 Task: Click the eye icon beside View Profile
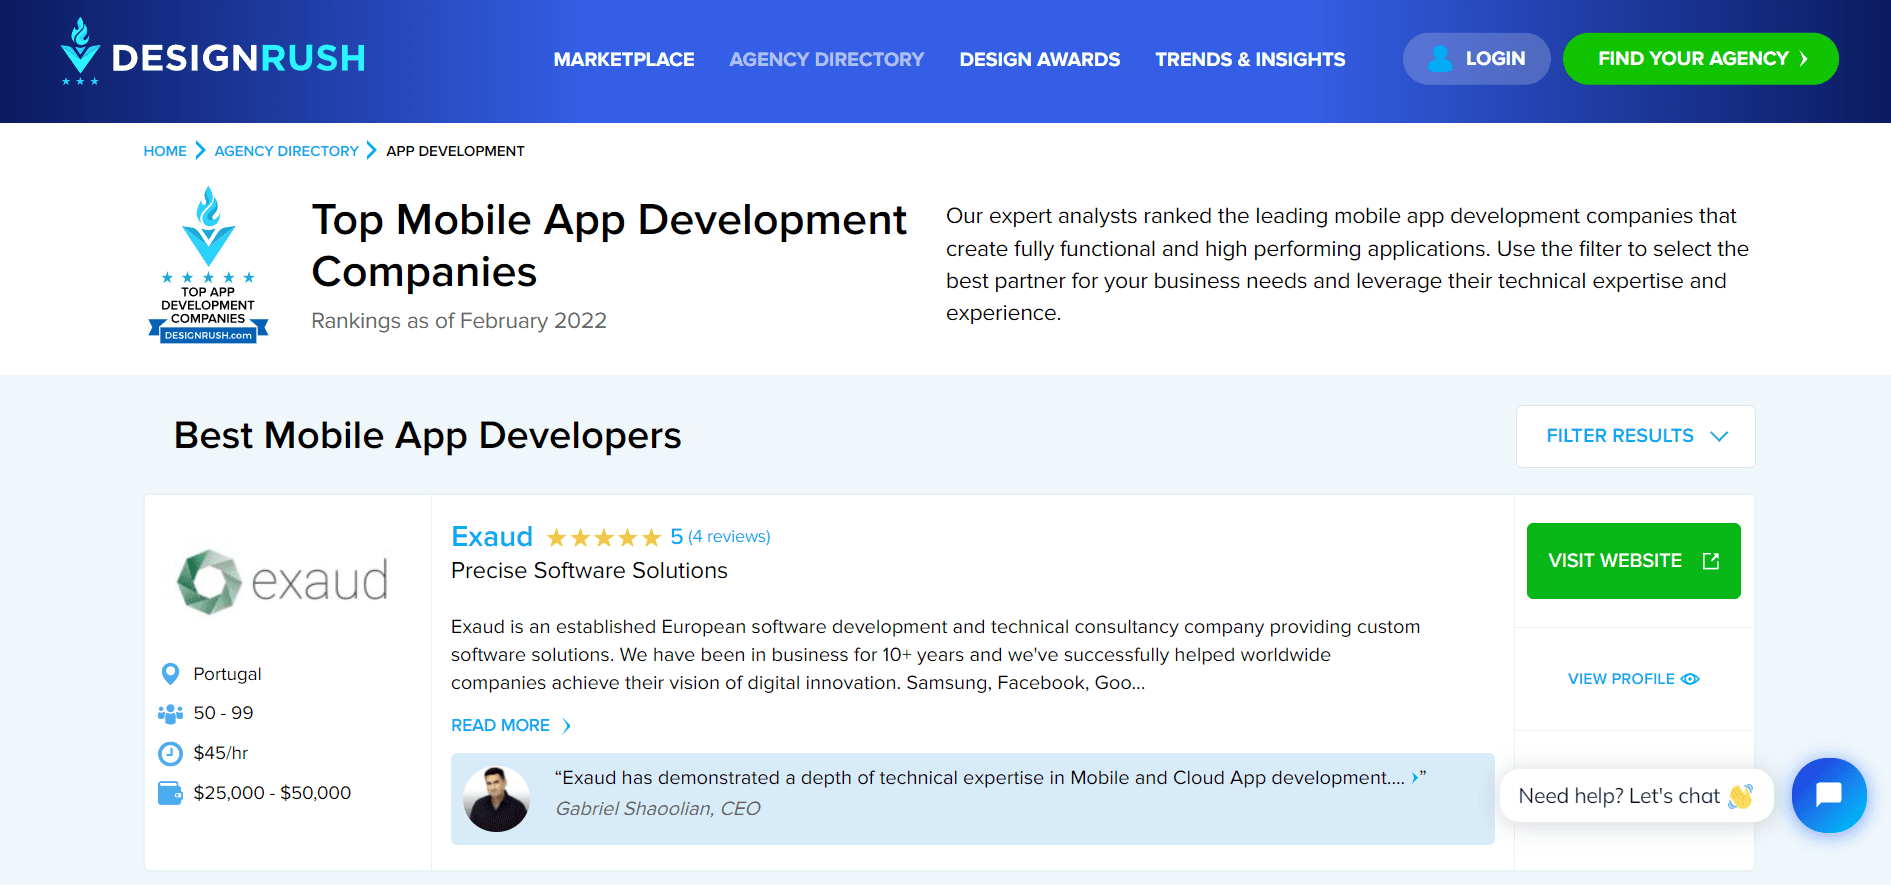[1690, 679]
